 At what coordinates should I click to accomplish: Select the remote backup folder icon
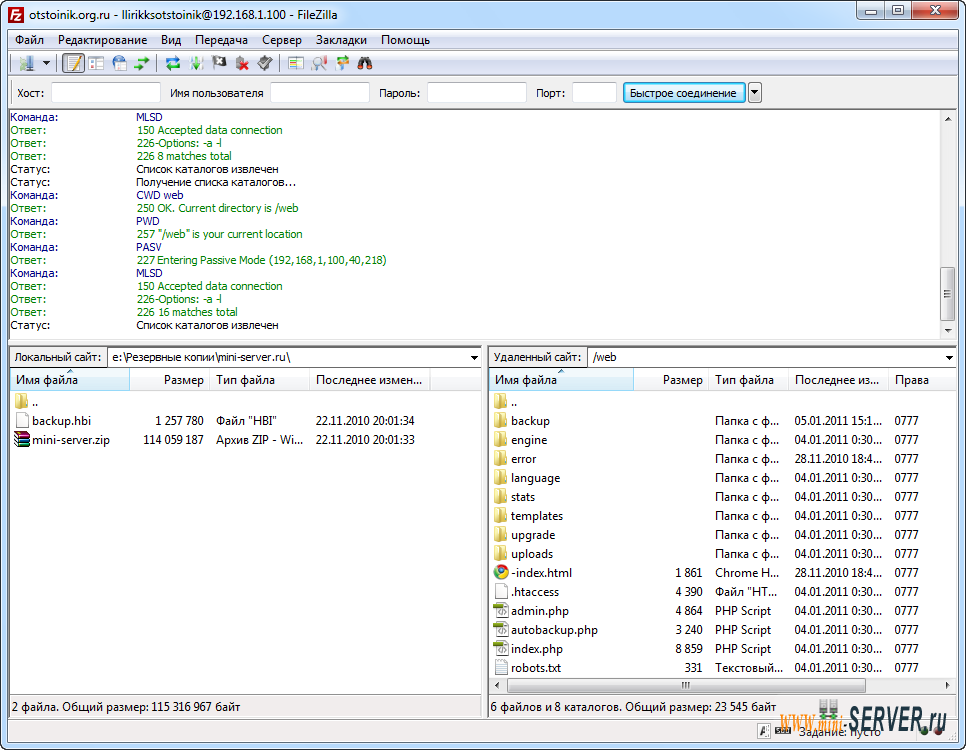tap(501, 420)
